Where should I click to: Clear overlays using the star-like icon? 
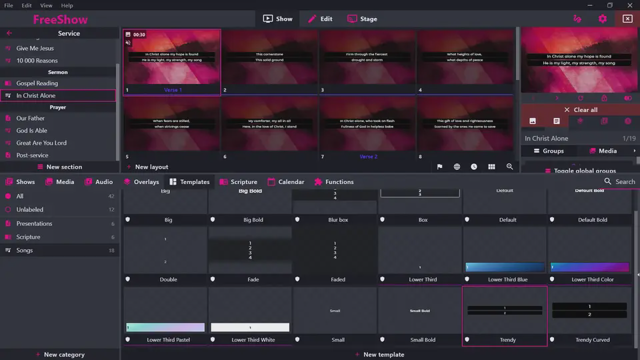(x=580, y=121)
